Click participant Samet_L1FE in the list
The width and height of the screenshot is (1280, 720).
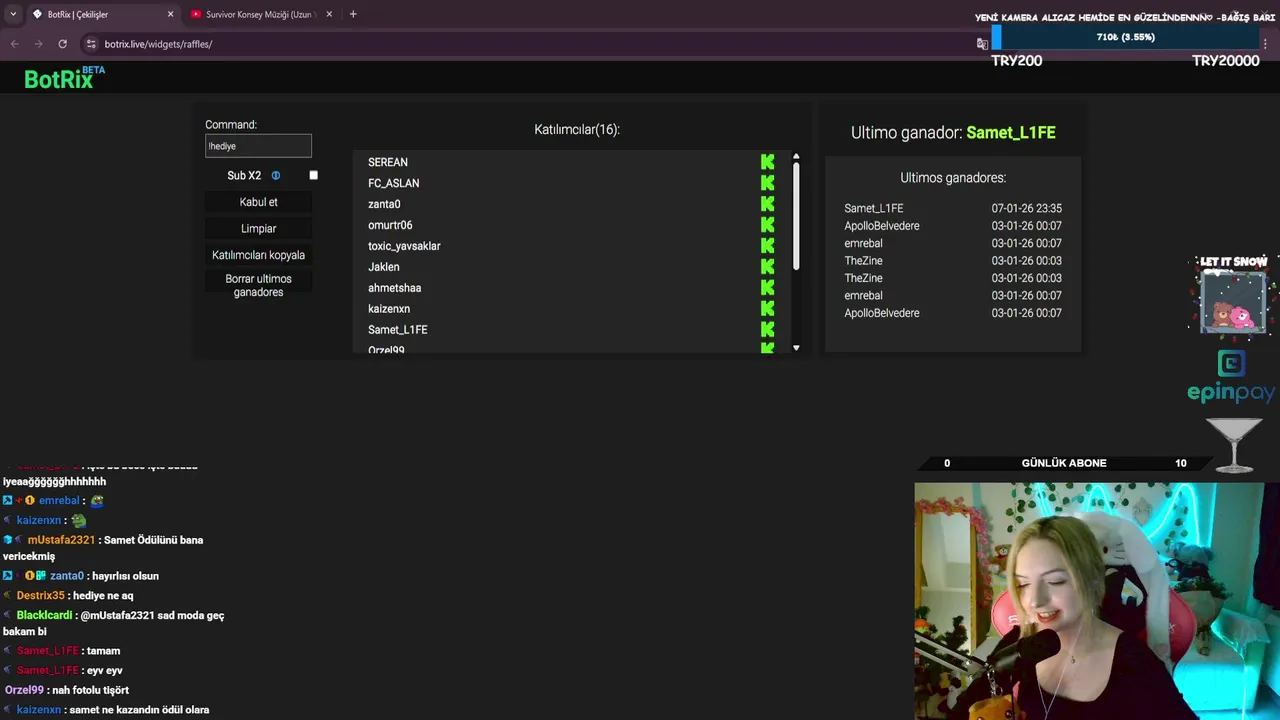pyautogui.click(x=397, y=330)
